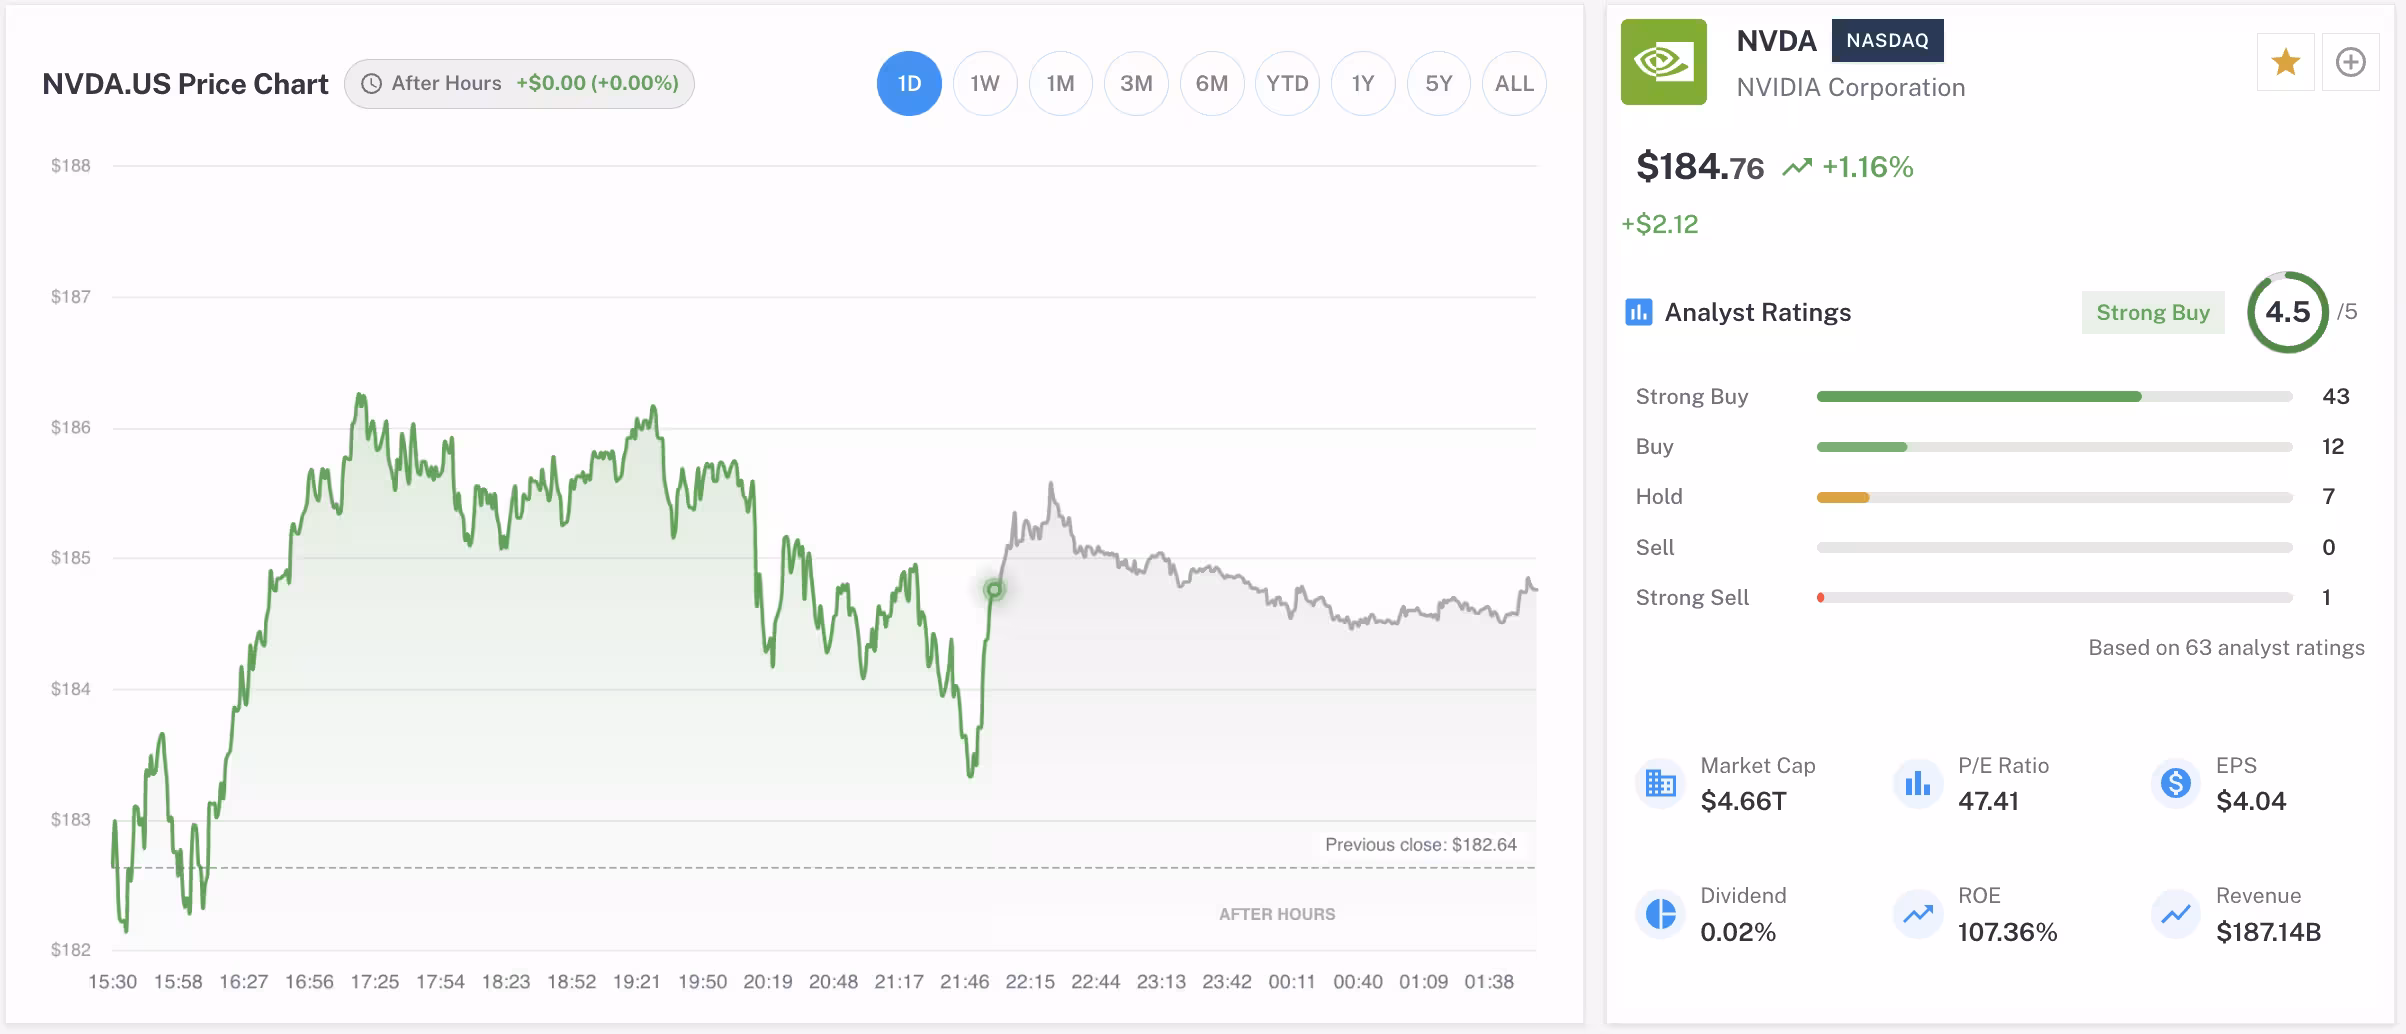This screenshot has height=1034, width=2406.
Task: Expand the 3M price history view
Action: (x=1136, y=84)
